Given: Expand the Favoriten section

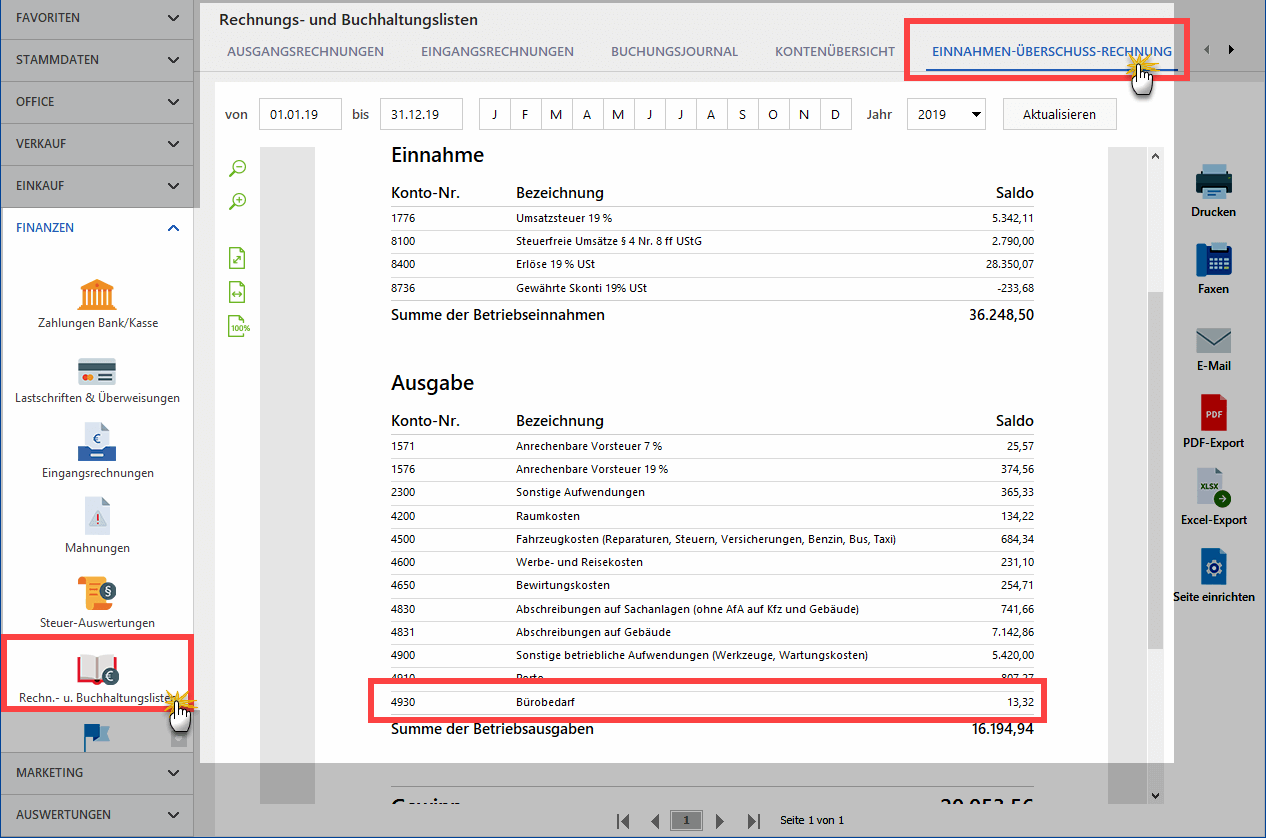Looking at the screenshot, I should point(97,18).
